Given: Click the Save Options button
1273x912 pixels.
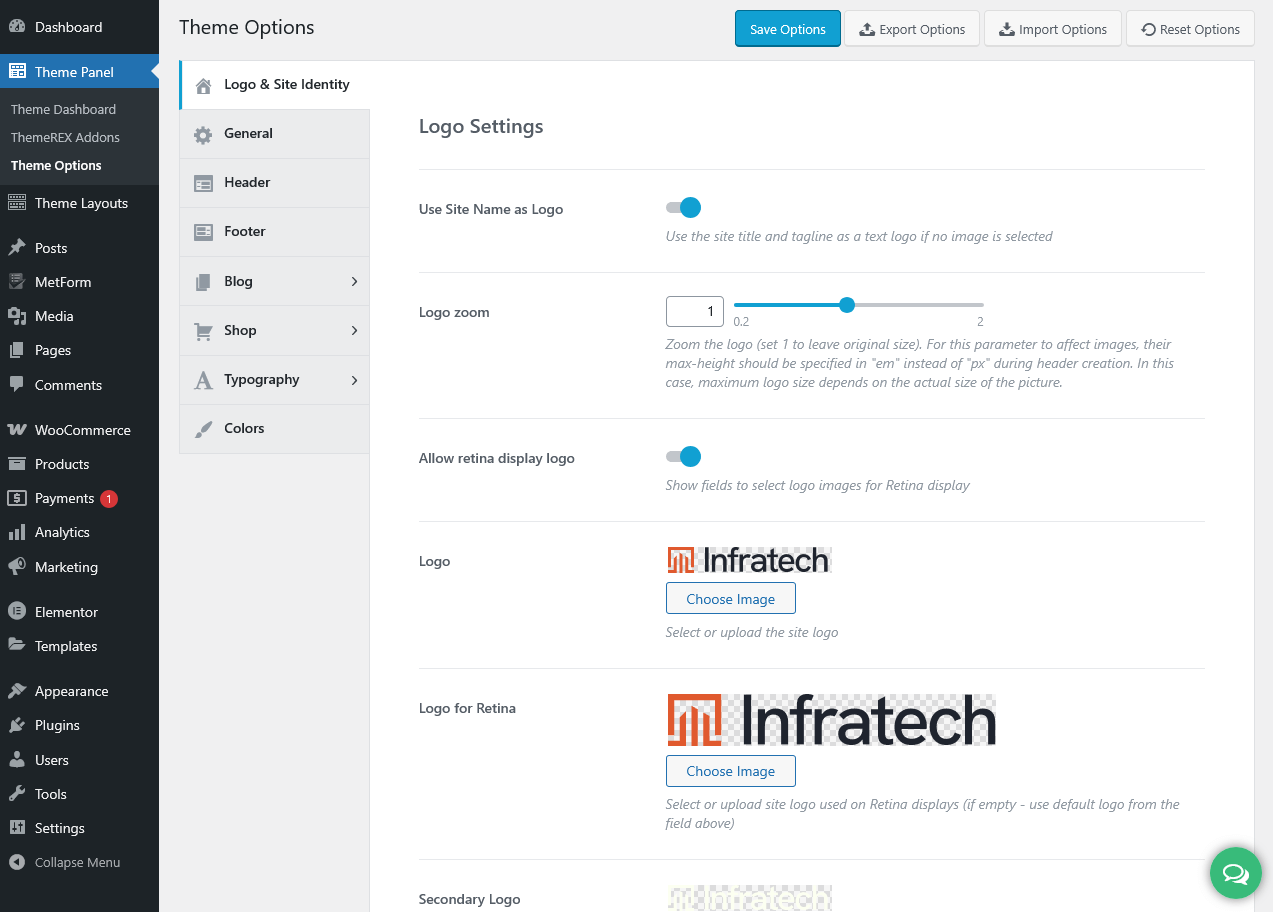Looking at the screenshot, I should pos(787,29).
